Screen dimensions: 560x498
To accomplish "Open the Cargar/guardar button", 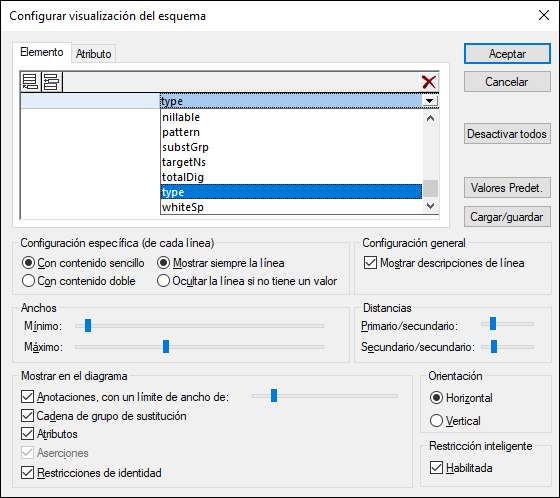I will pyautogui.click(x=507, y=217).
